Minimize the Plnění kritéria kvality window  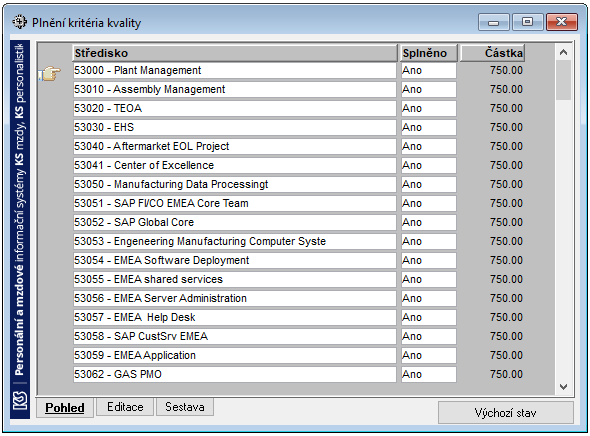click(x=493, y=22)
